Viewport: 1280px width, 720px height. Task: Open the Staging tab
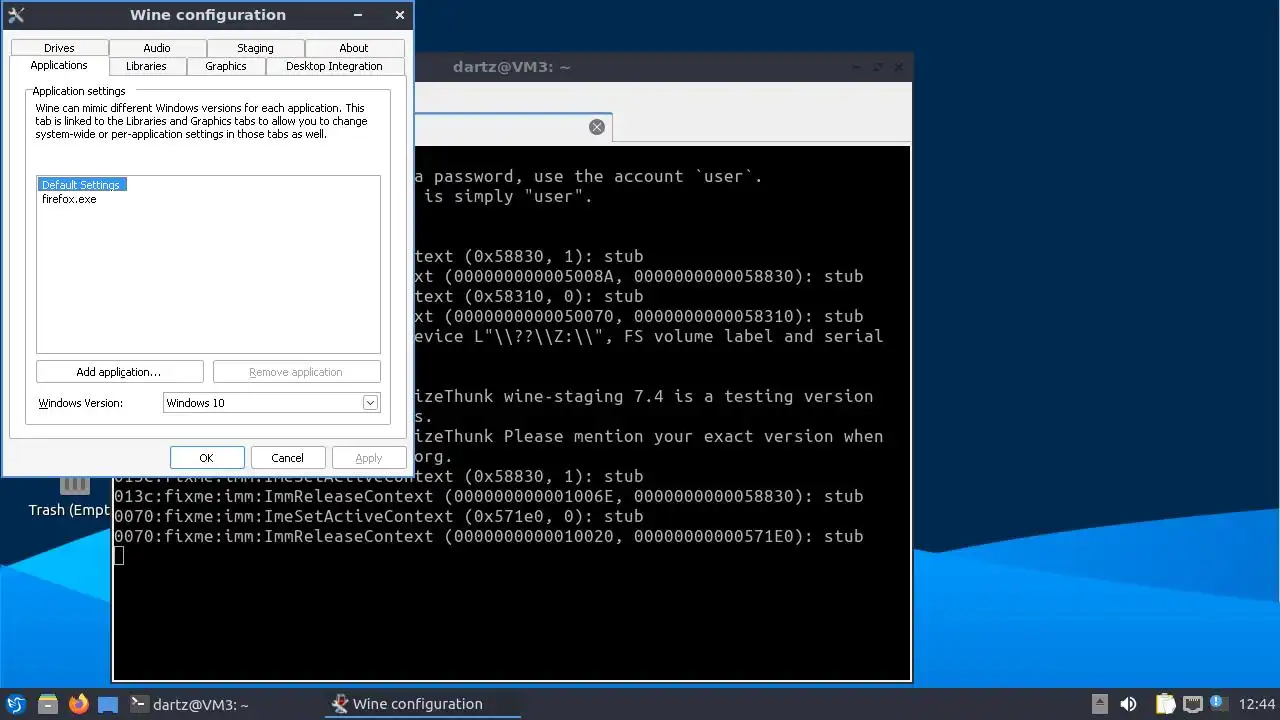pyautogui.click(x=255, y=48)
